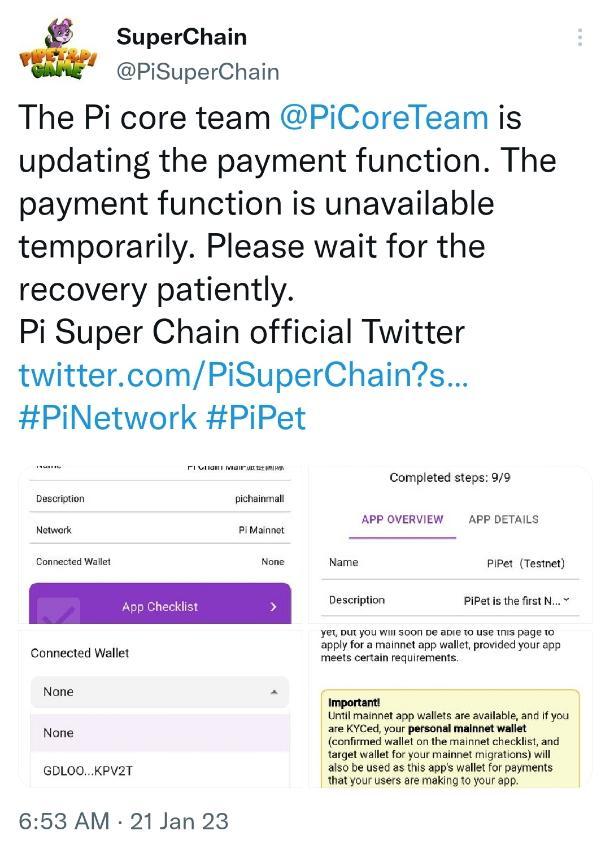The width and height of the screenshot is (610, 853).
Task: Open the tweet's three-dot more menu
Action: click(x=580, y=38)
